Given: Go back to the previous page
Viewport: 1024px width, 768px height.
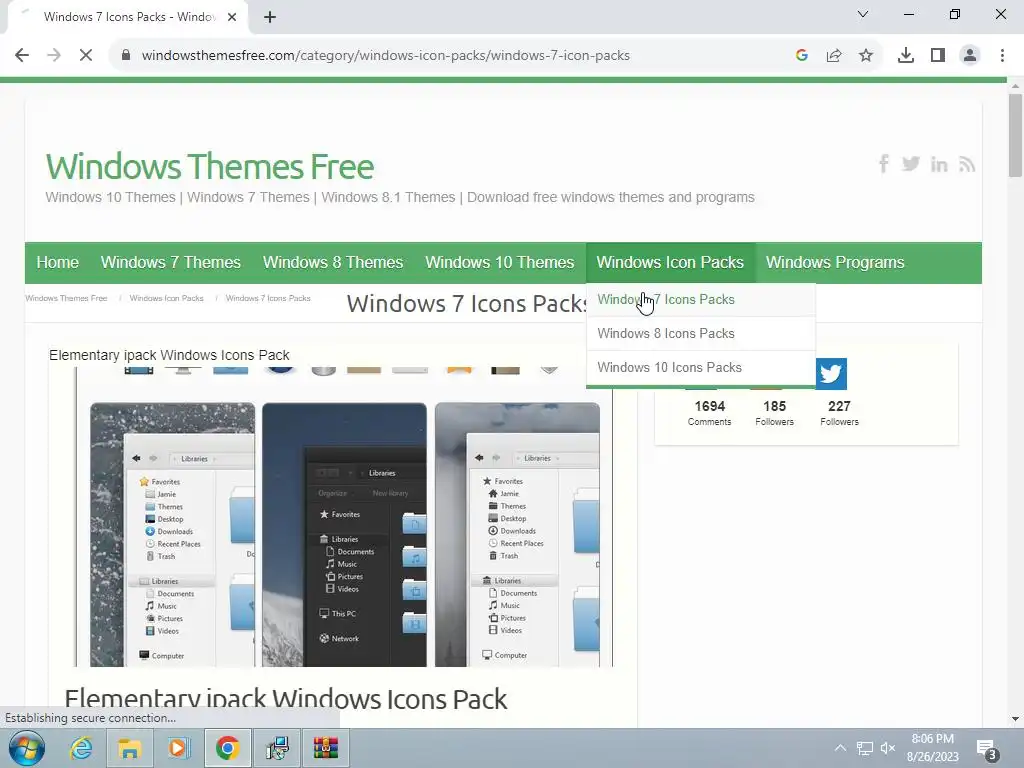Looking at the screenshot, I should point(22,56).
